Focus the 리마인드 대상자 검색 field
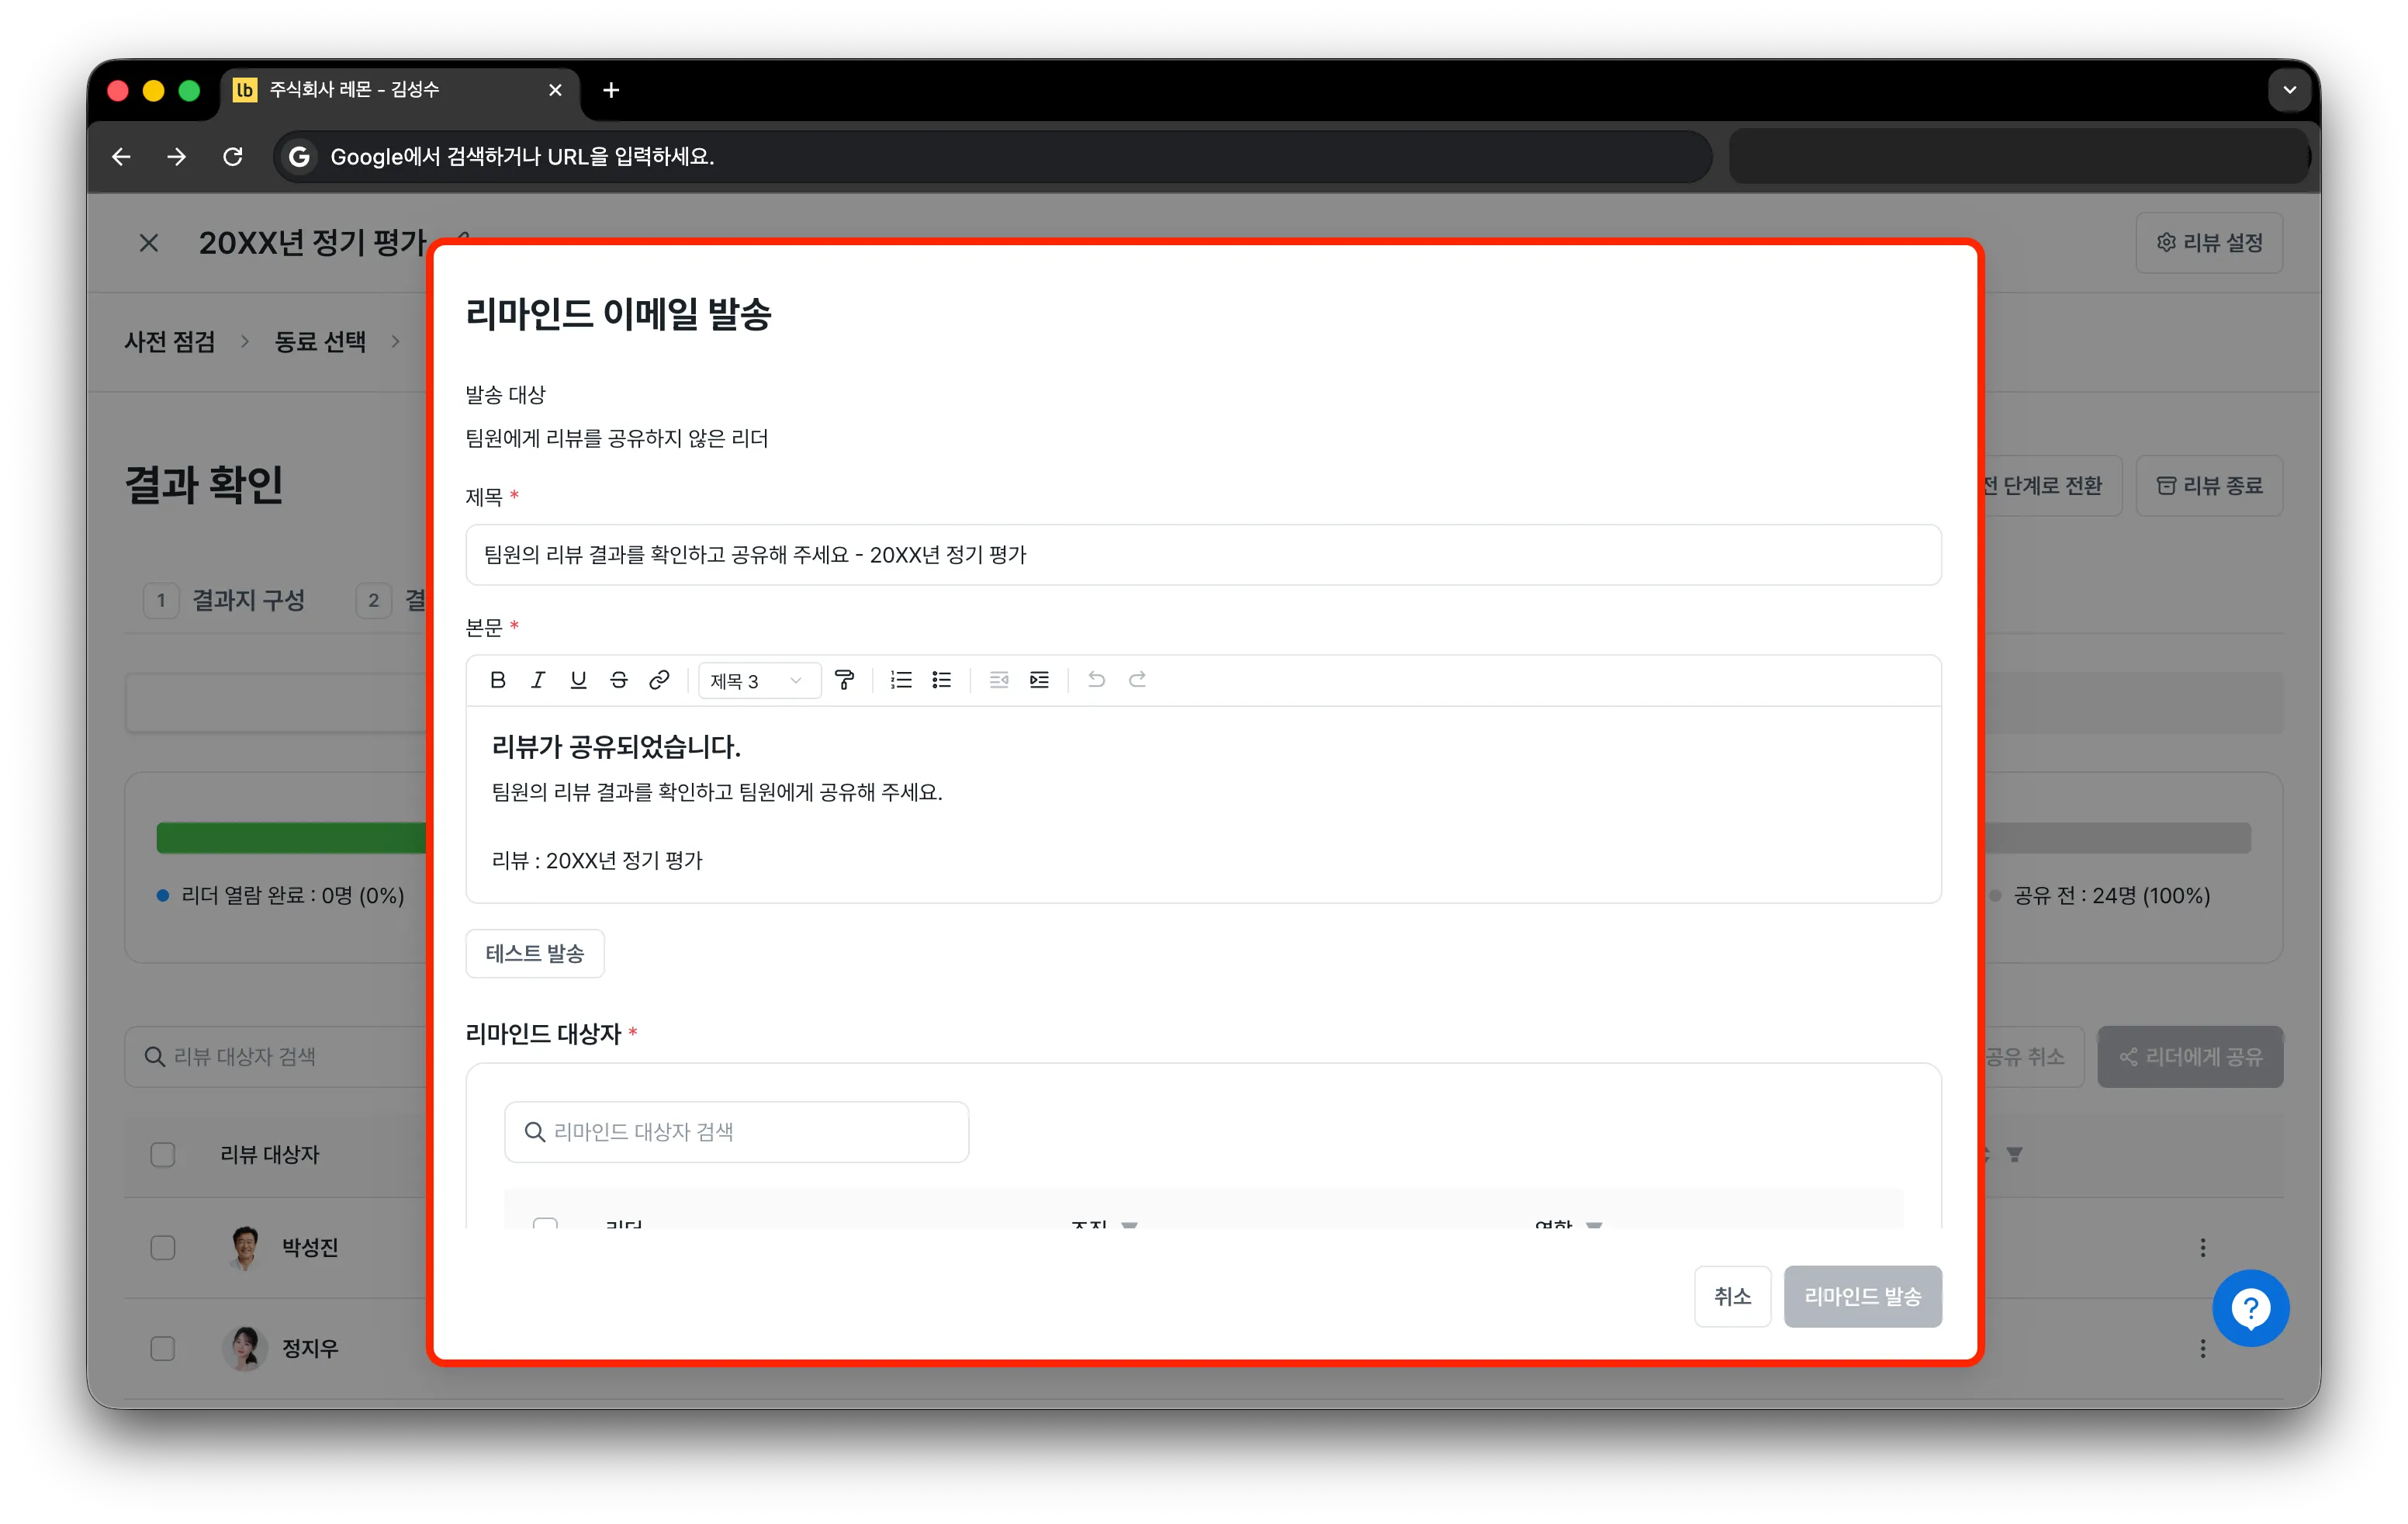This screenshot has width=2408, height=1524. click(736, 1131)
